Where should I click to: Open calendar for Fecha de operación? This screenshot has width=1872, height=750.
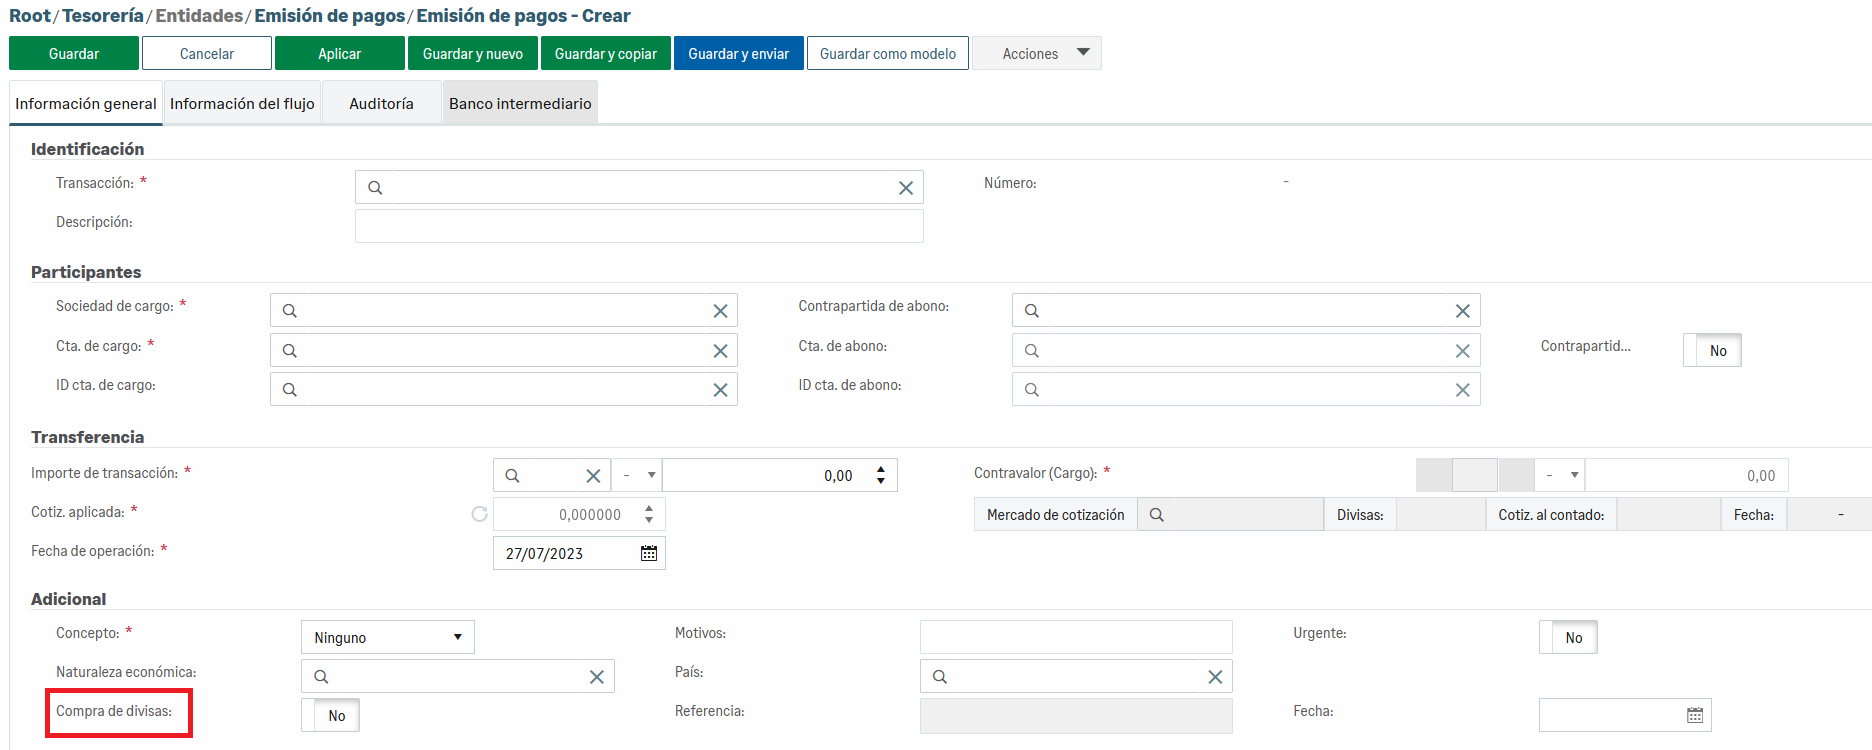649,554
